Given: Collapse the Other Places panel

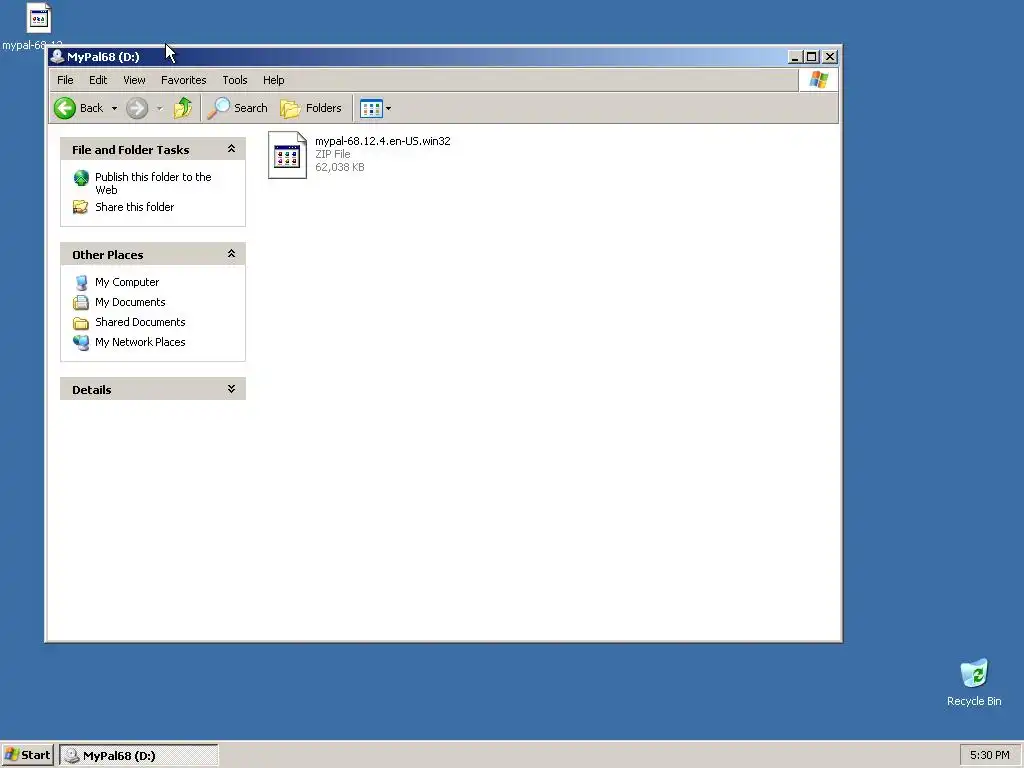Looking at the screenshot, I should tap(231, 253).
